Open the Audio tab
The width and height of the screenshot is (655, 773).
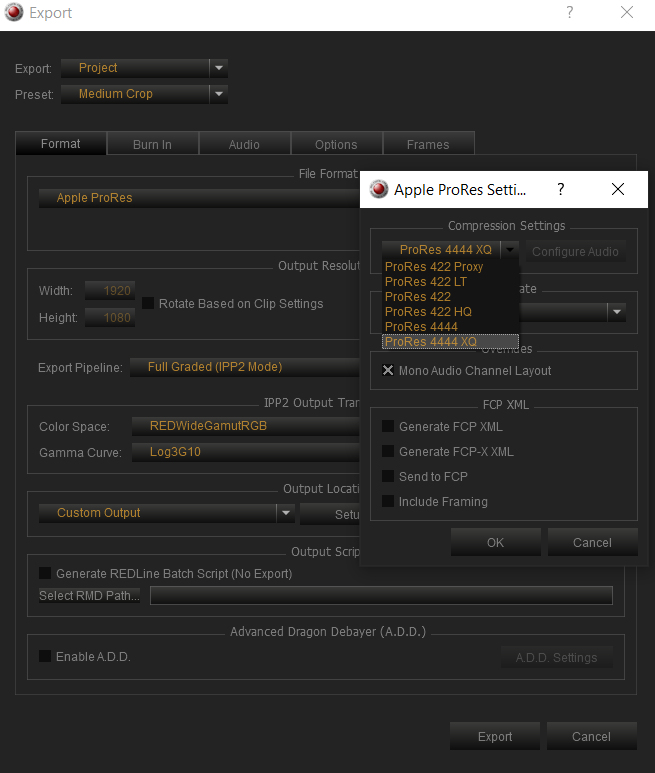[x=244, y=144]
